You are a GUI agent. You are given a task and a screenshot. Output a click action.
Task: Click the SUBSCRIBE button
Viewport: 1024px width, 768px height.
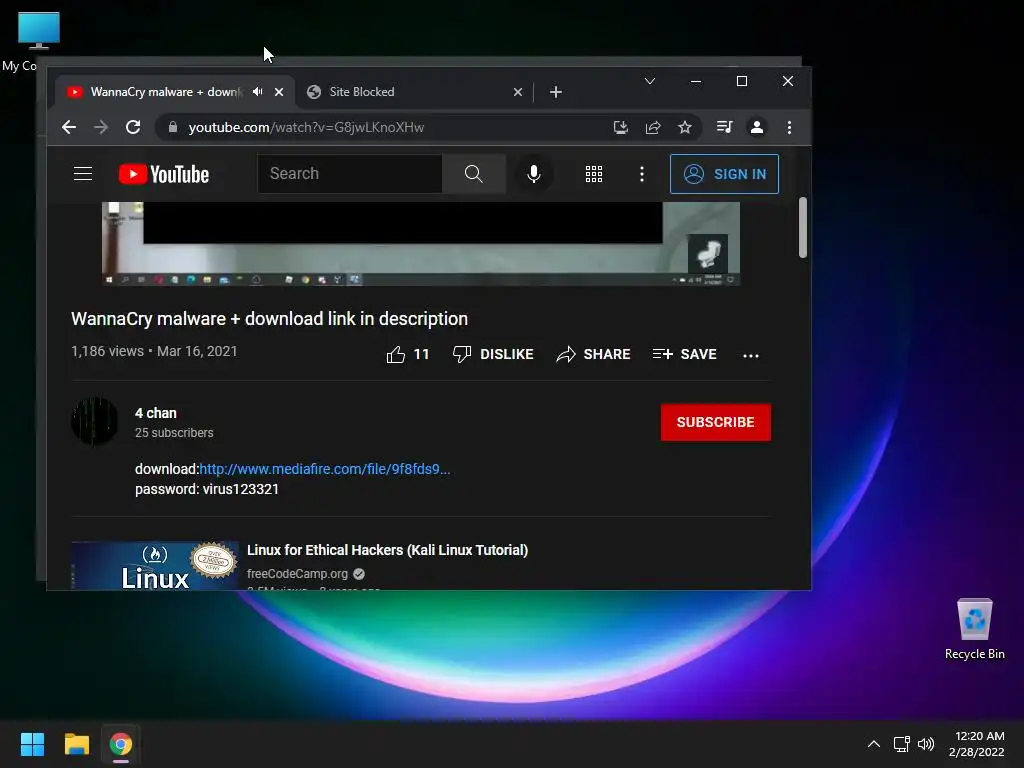click(716, 422)
